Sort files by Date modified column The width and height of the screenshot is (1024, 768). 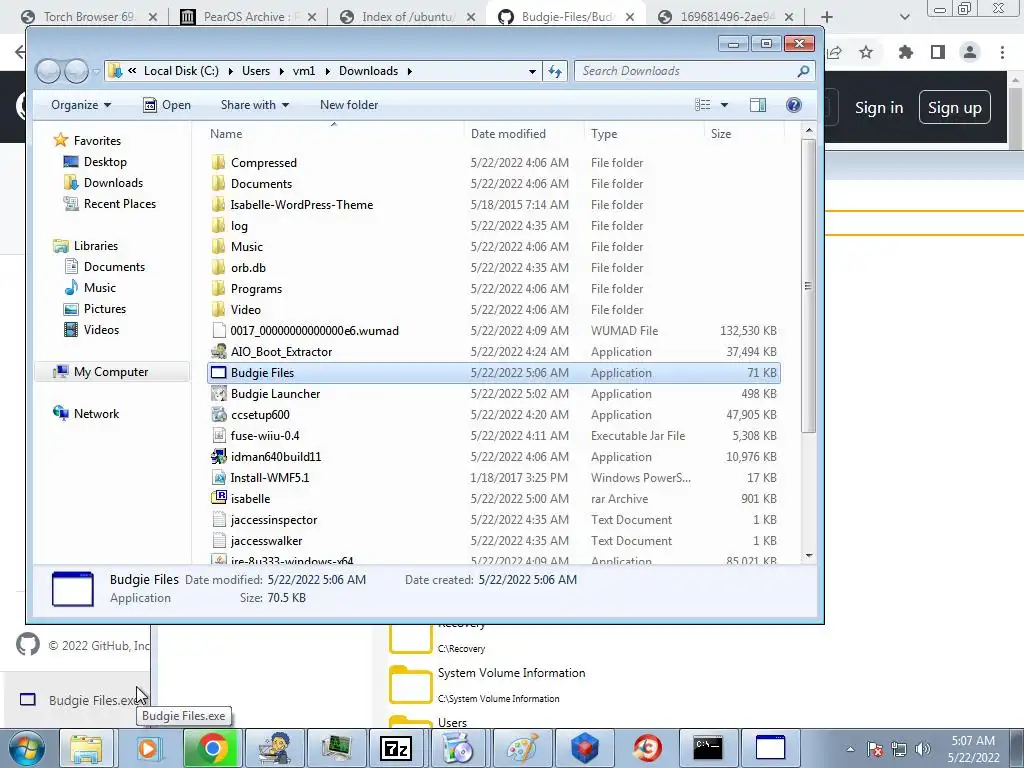pyautogui.click(x=508, y=134)
